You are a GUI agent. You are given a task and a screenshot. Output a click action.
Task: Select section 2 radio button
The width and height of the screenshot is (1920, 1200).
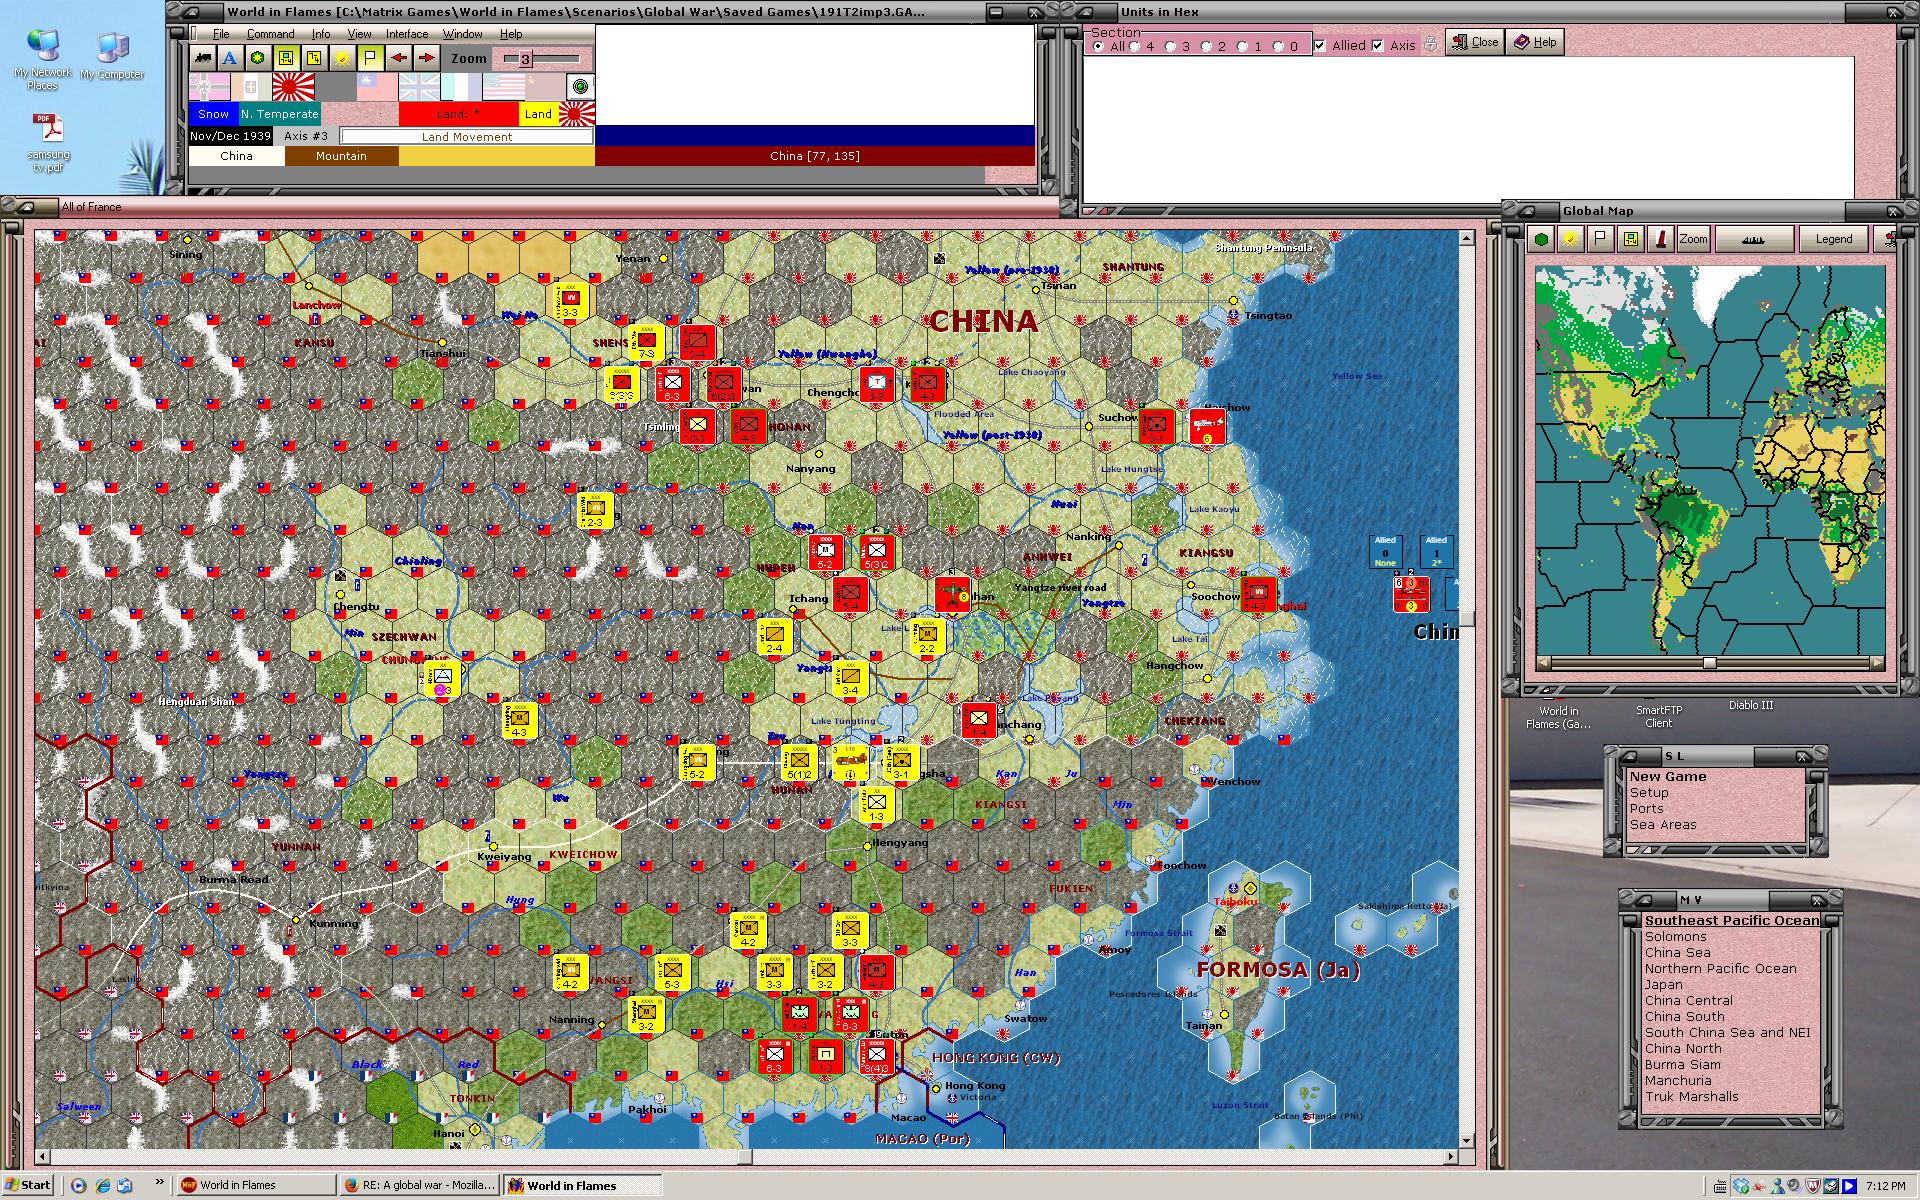coord(1207,46)
